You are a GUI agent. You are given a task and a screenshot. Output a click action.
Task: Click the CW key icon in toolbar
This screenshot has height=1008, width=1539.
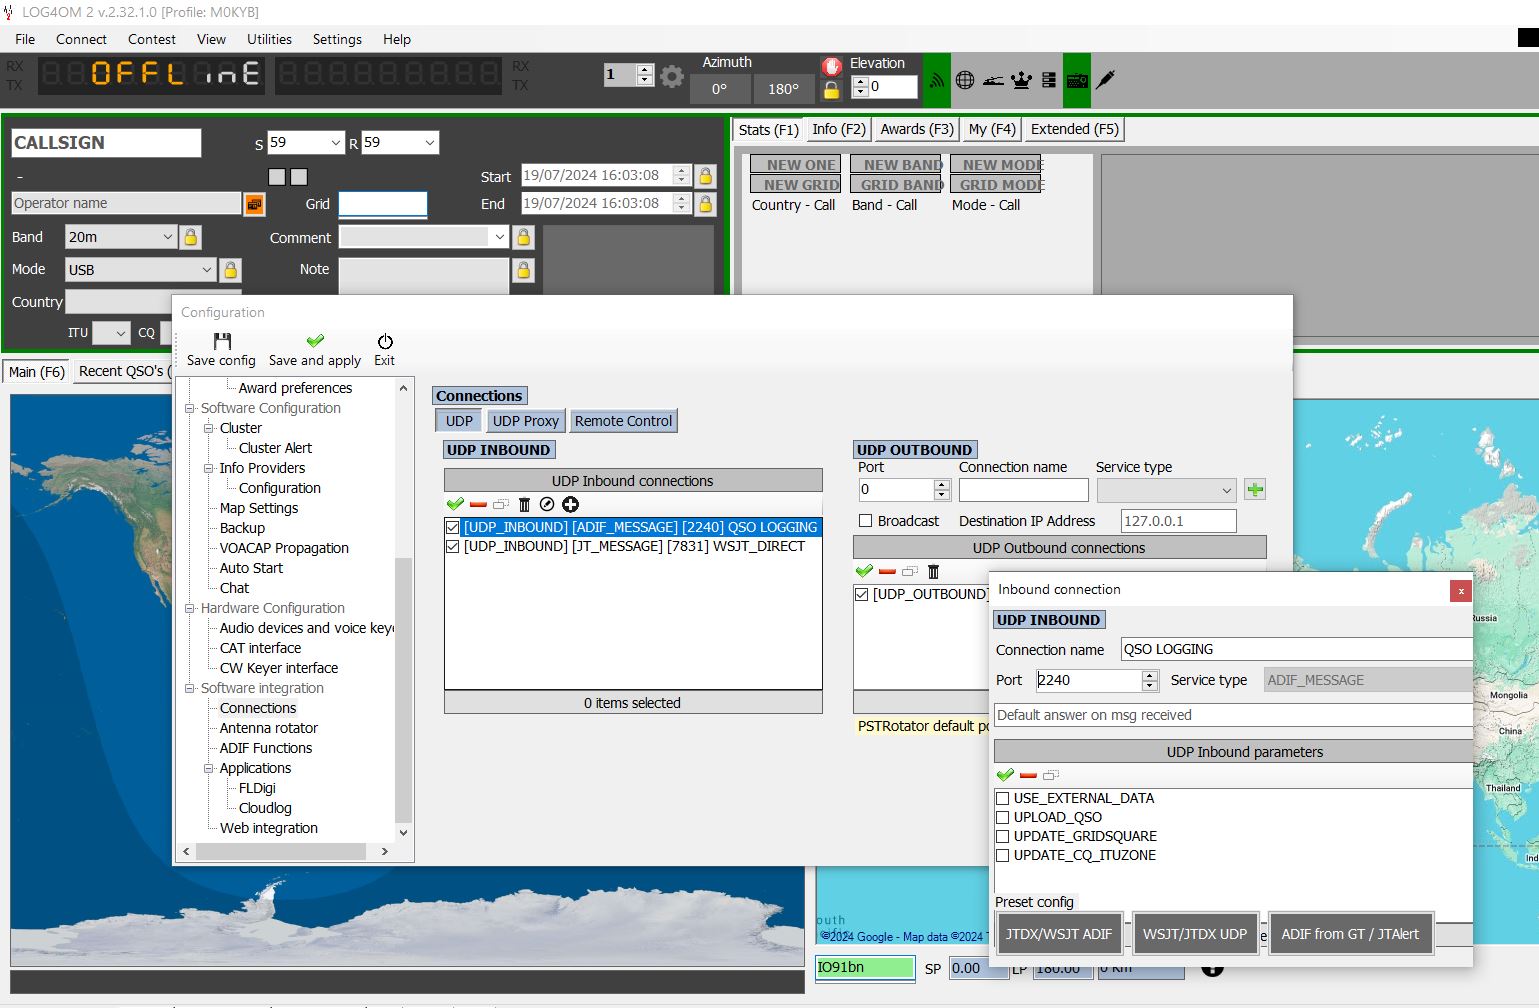993,80
